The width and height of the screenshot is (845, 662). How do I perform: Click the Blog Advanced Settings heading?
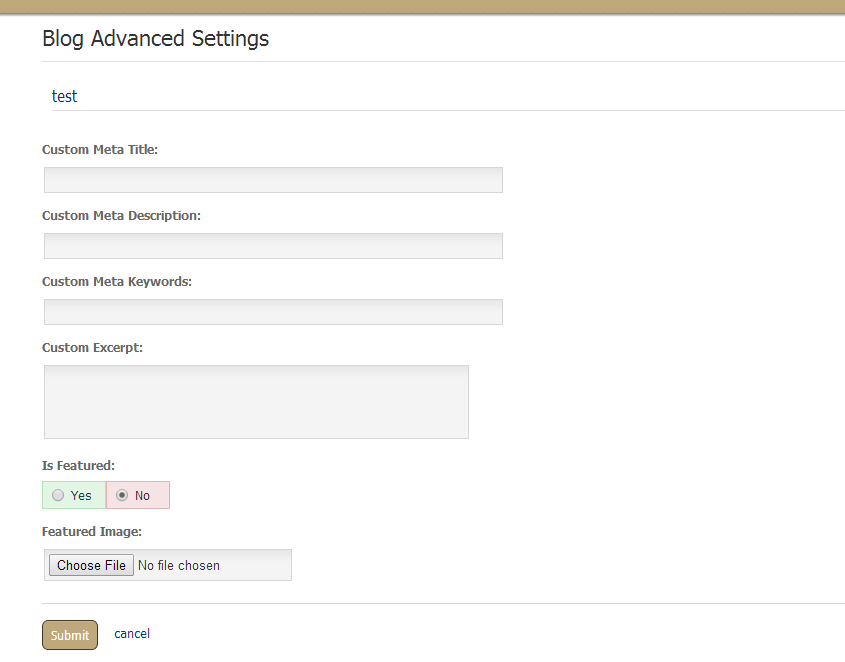(155, 39)
